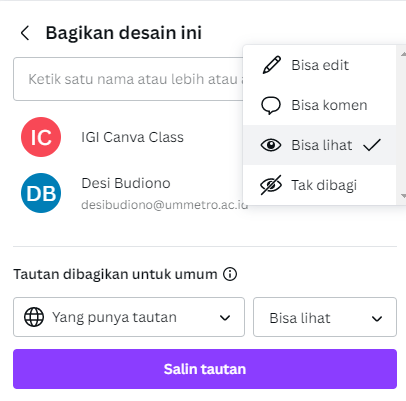This screenshot has width=406, height=401.
Task: Expand the Yang punya tautan dropdown
Action: [x=129, y=317]
